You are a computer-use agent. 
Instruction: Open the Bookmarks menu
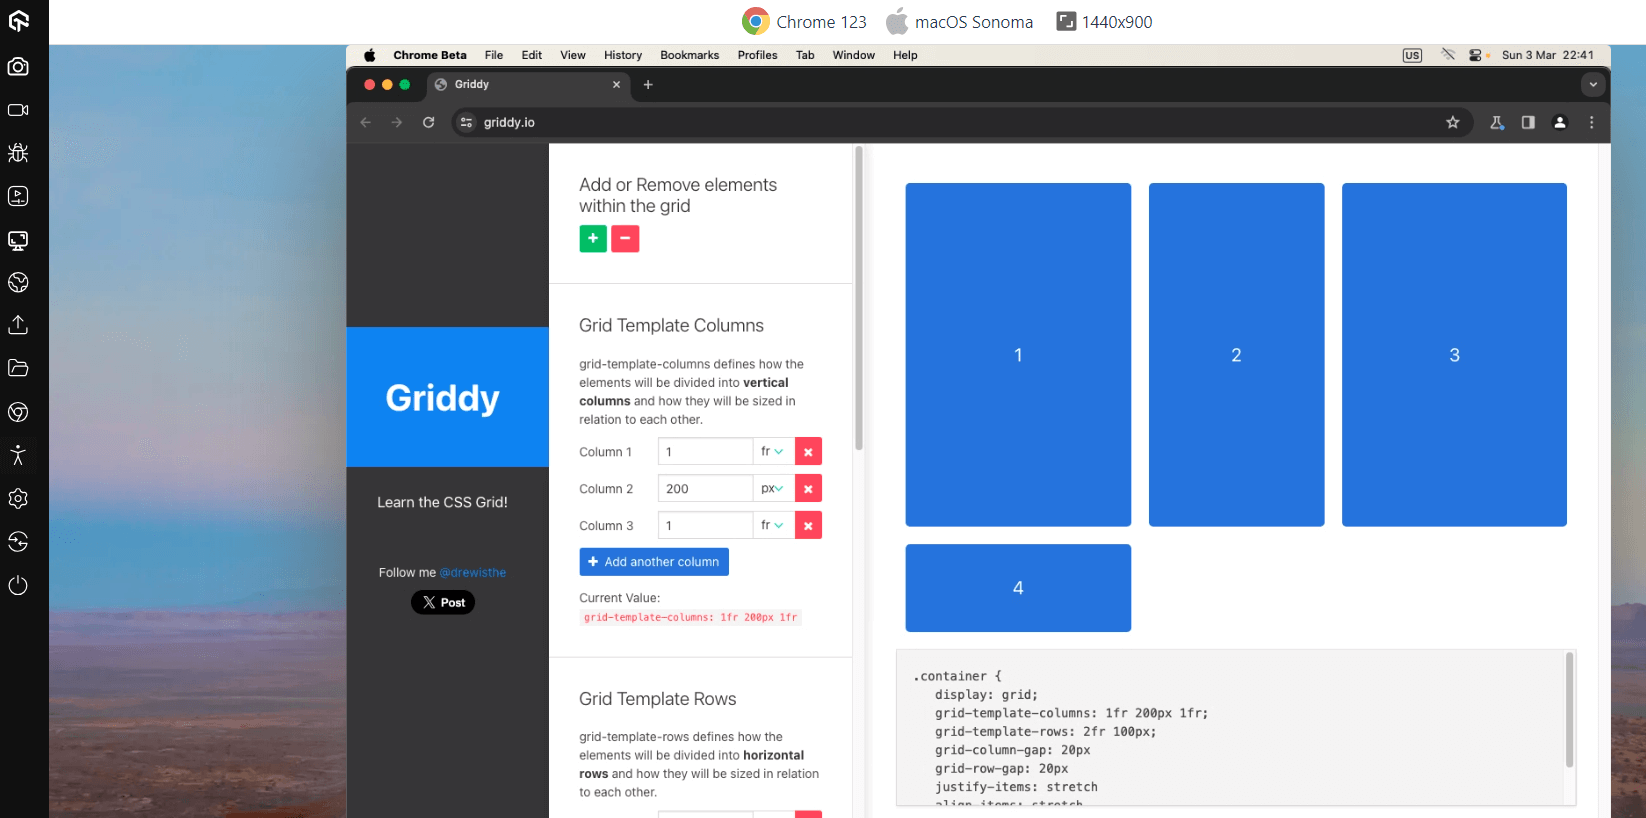690,56
